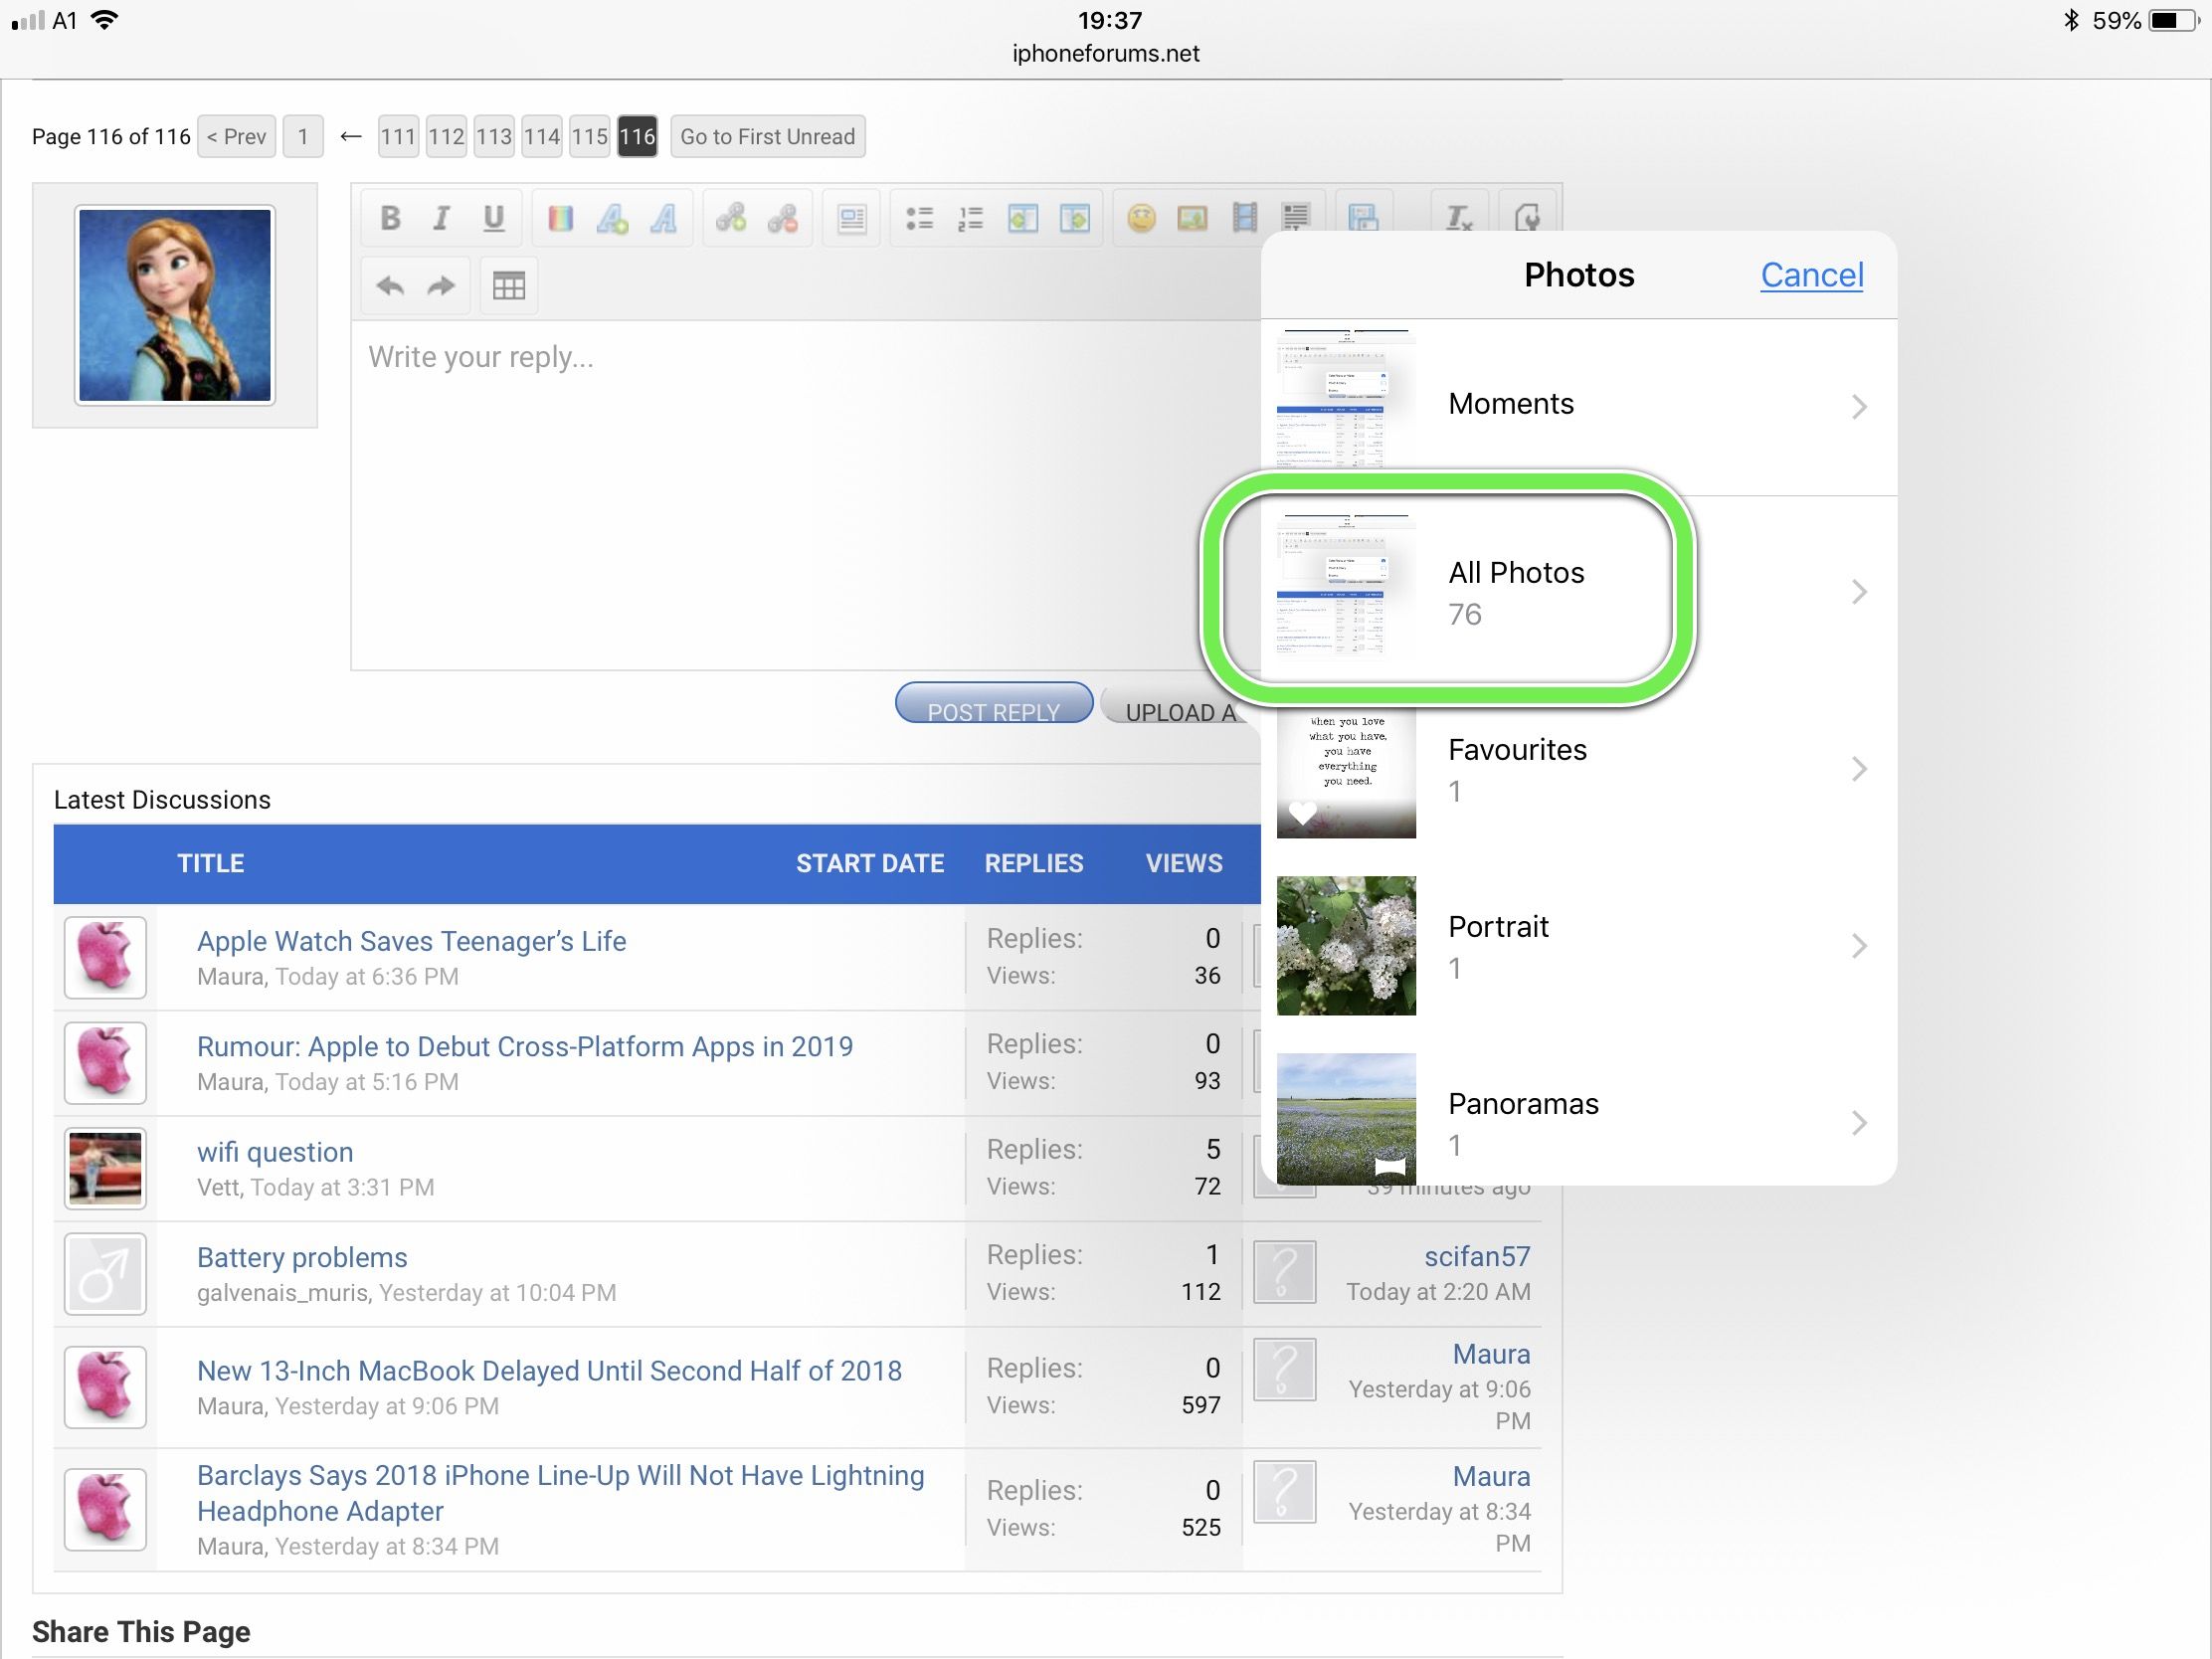2212x1659 pixels.
Task: Select page 115 navigation button
Action: [x=591, y=137]
